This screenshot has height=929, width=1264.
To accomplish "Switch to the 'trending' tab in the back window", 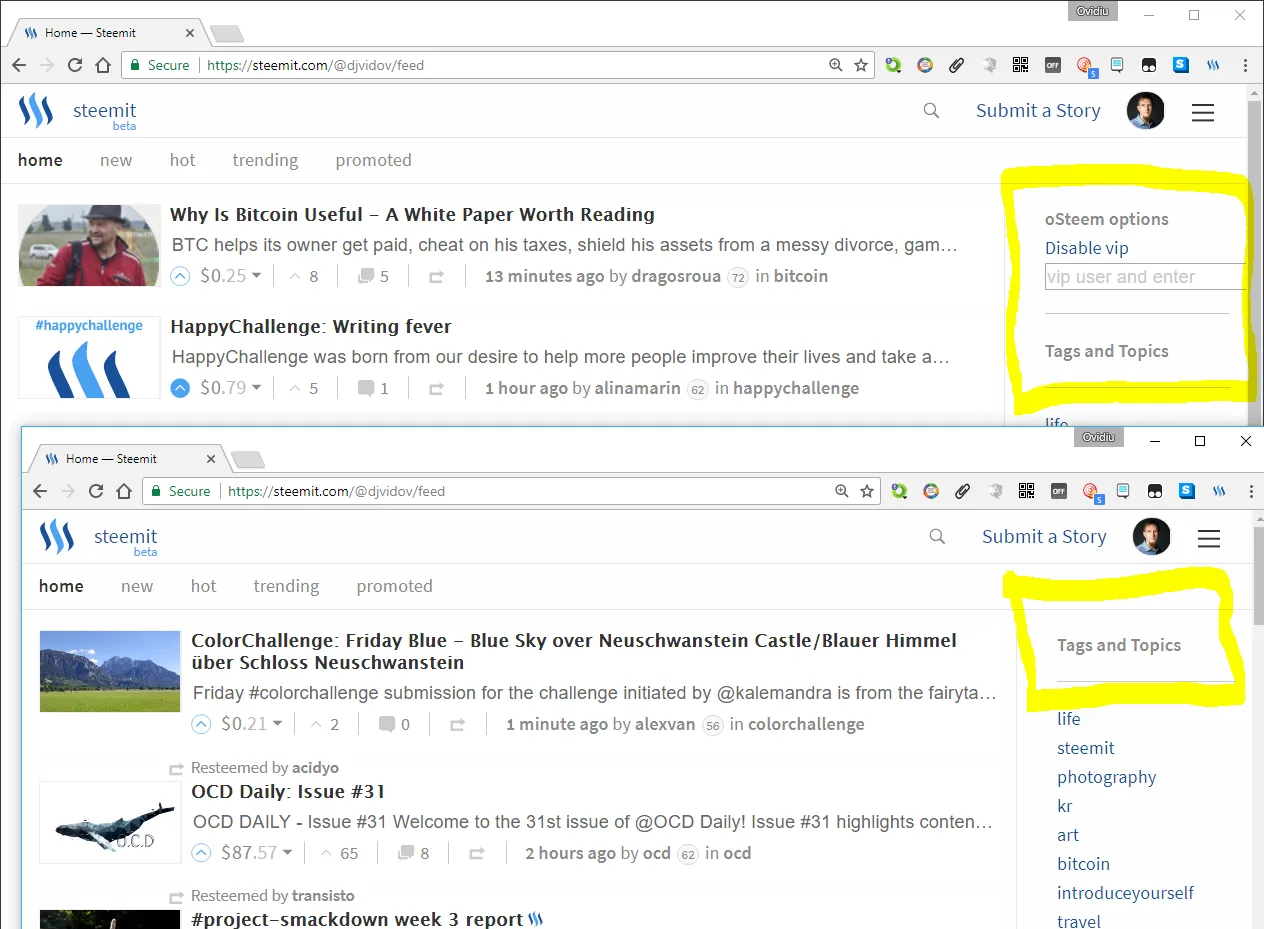I will (x=265, y=160).
